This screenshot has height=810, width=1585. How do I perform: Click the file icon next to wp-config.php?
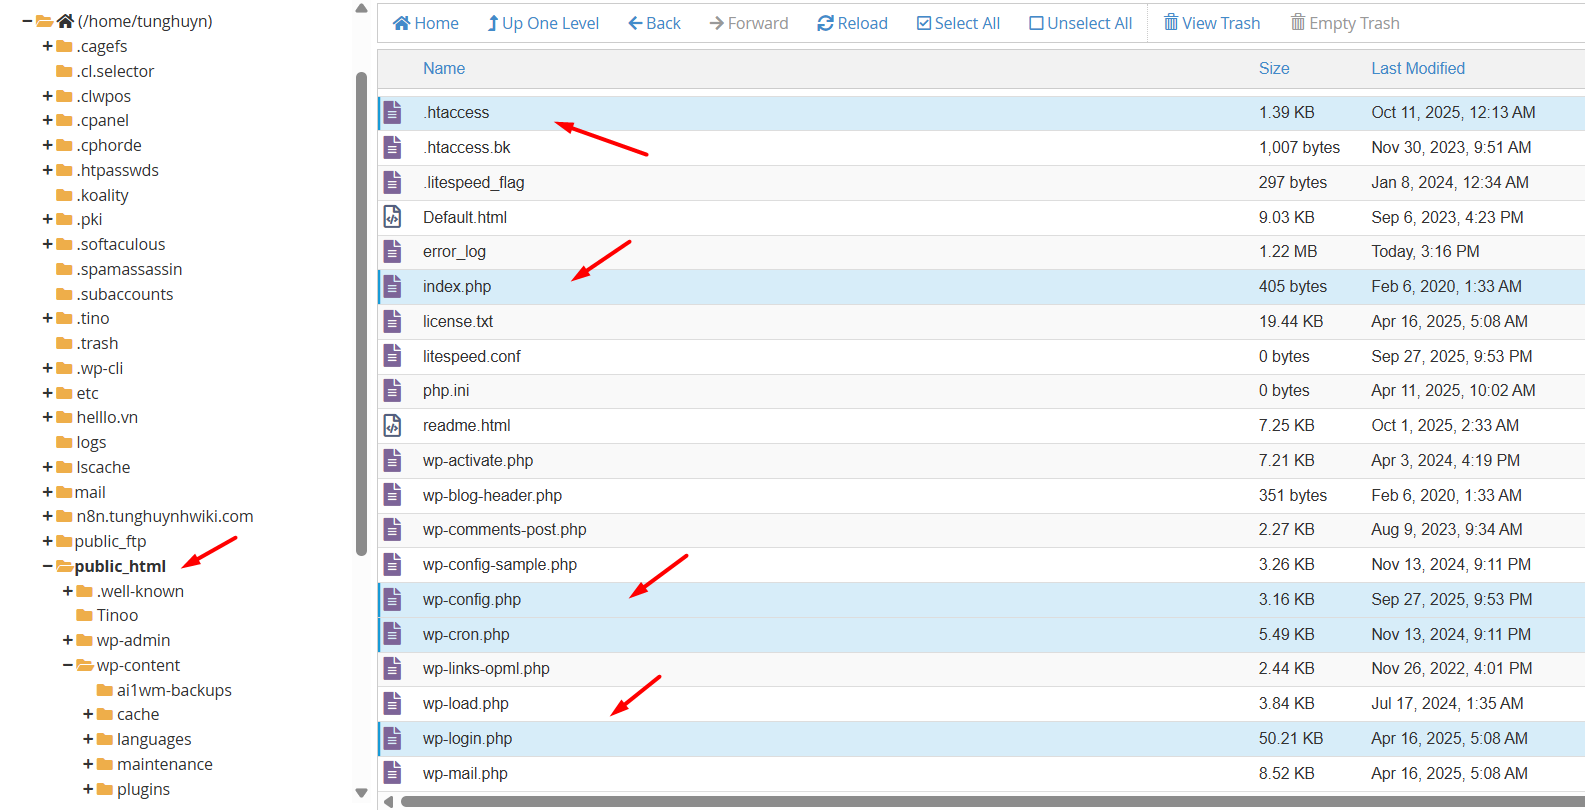click(393, 600)
